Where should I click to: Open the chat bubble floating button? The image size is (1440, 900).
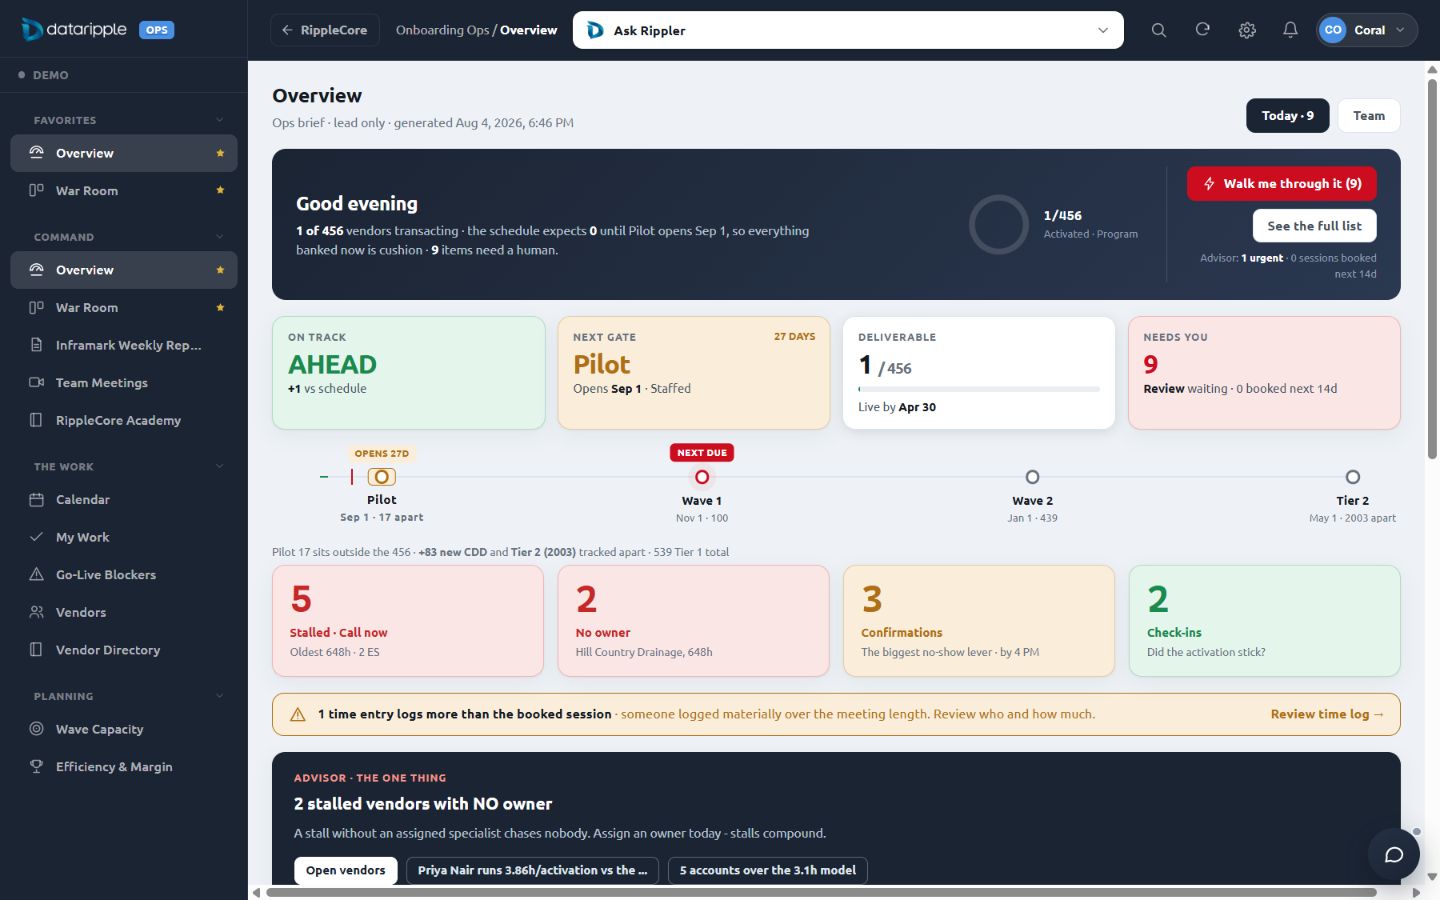[1394, 854]
